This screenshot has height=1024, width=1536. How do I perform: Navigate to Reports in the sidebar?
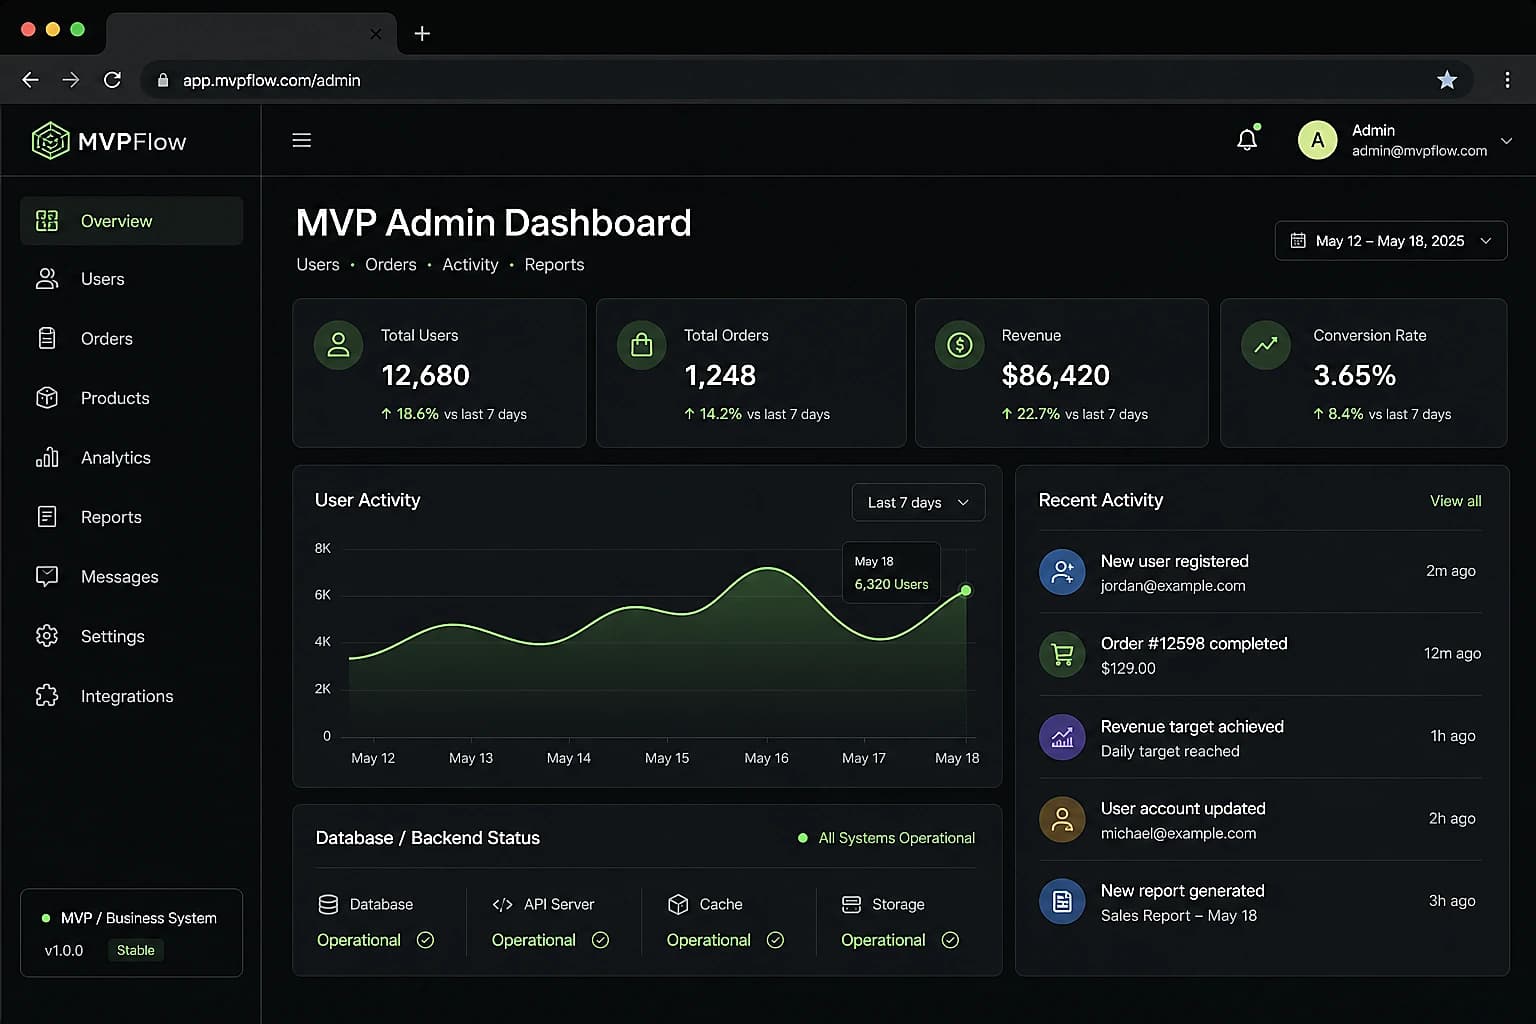point(131,517)
